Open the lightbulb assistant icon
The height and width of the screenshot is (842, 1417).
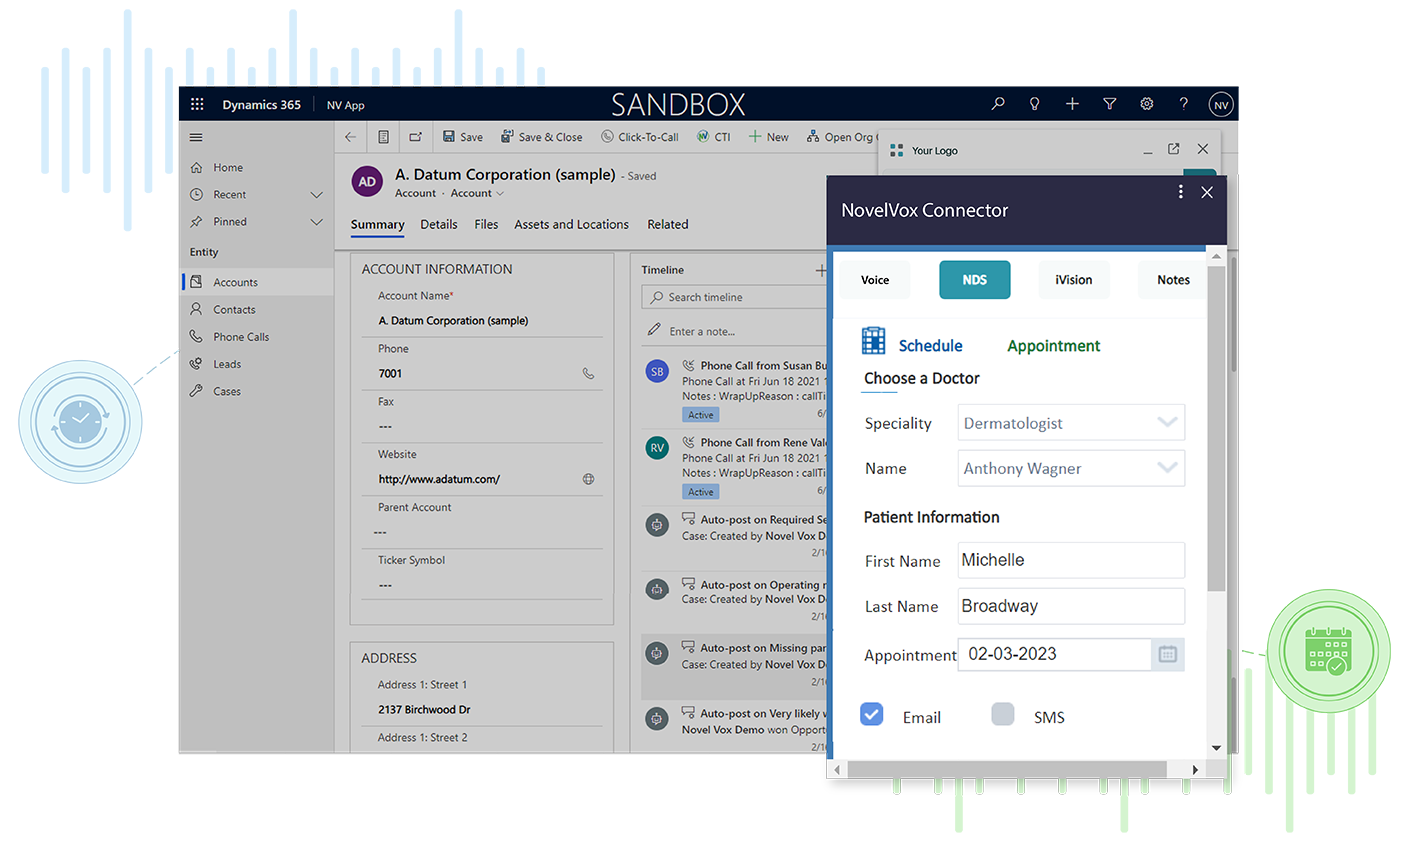click(x=1035, y=104)
